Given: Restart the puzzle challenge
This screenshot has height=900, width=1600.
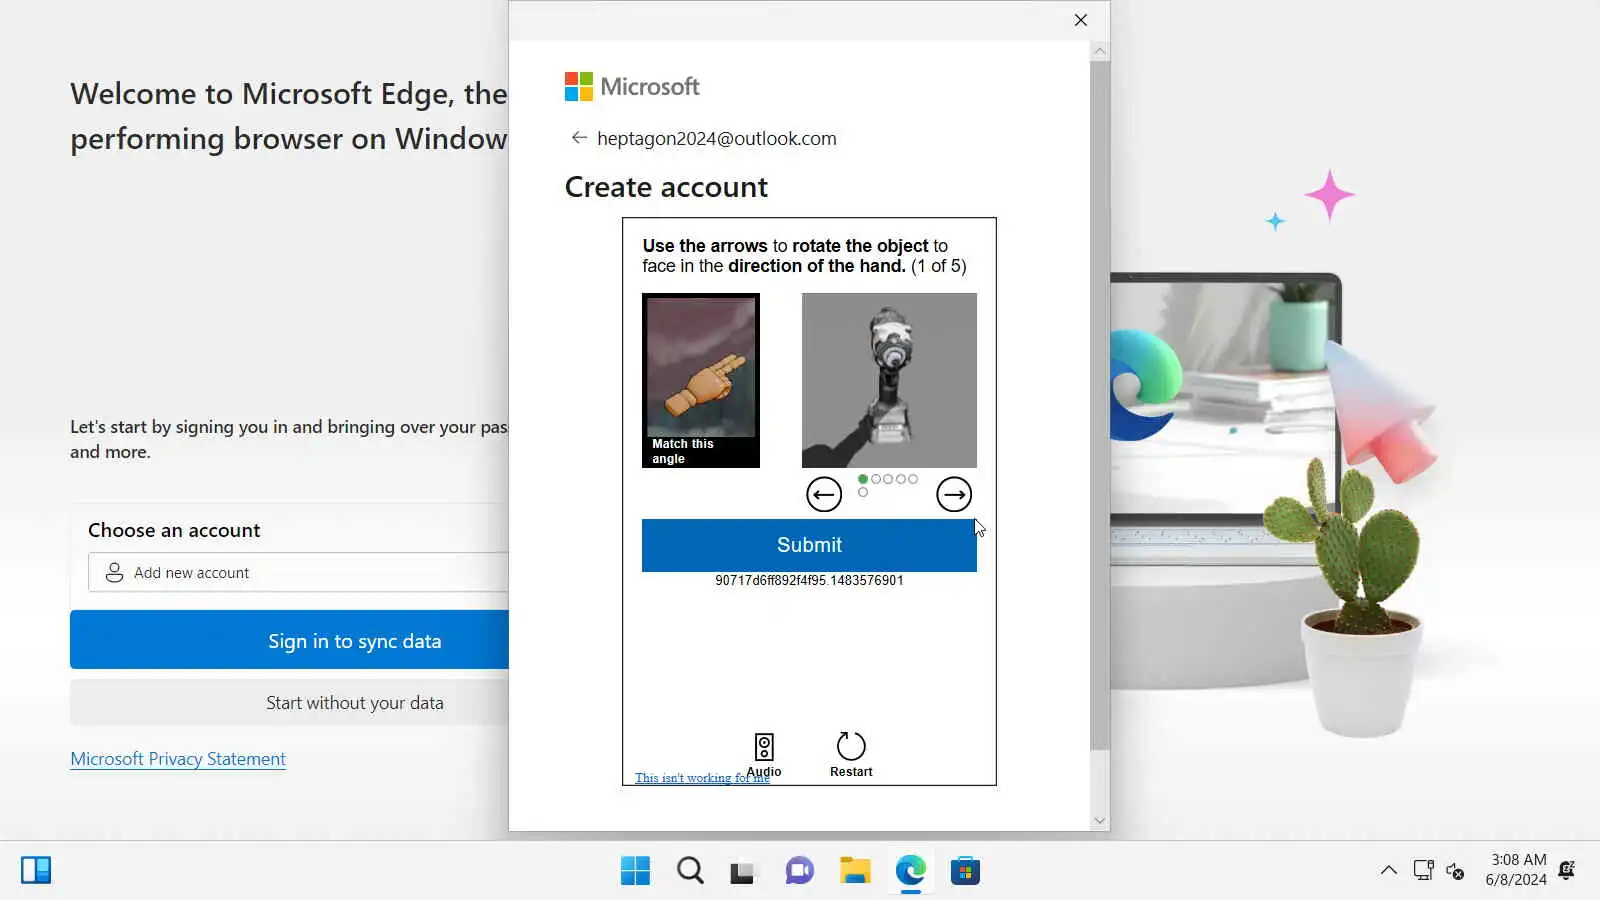Looking at the screenshot, I should tap(851, 755).
